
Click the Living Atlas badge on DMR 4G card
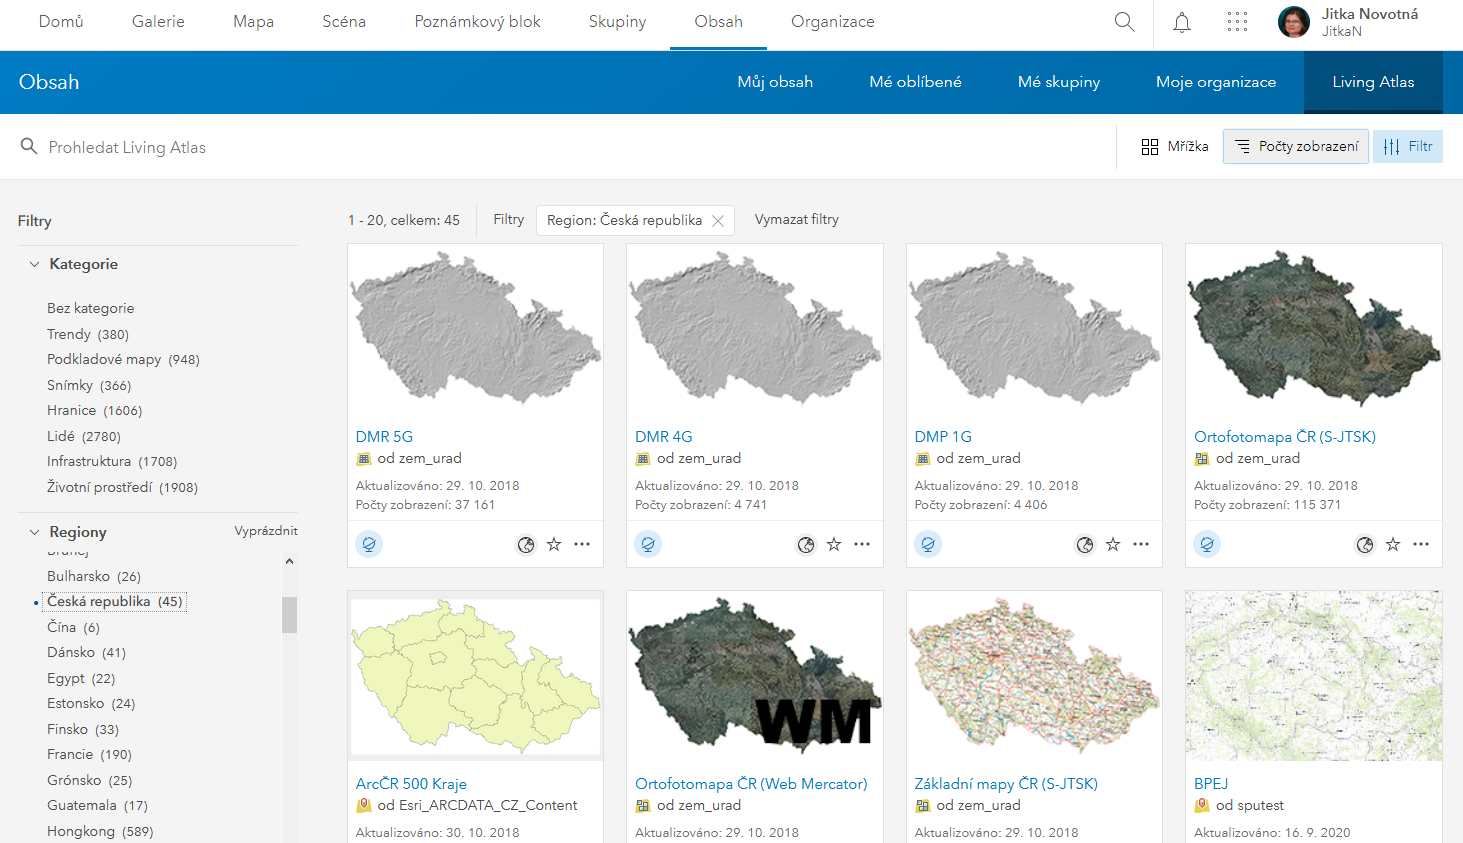click(x=648, y=544)
